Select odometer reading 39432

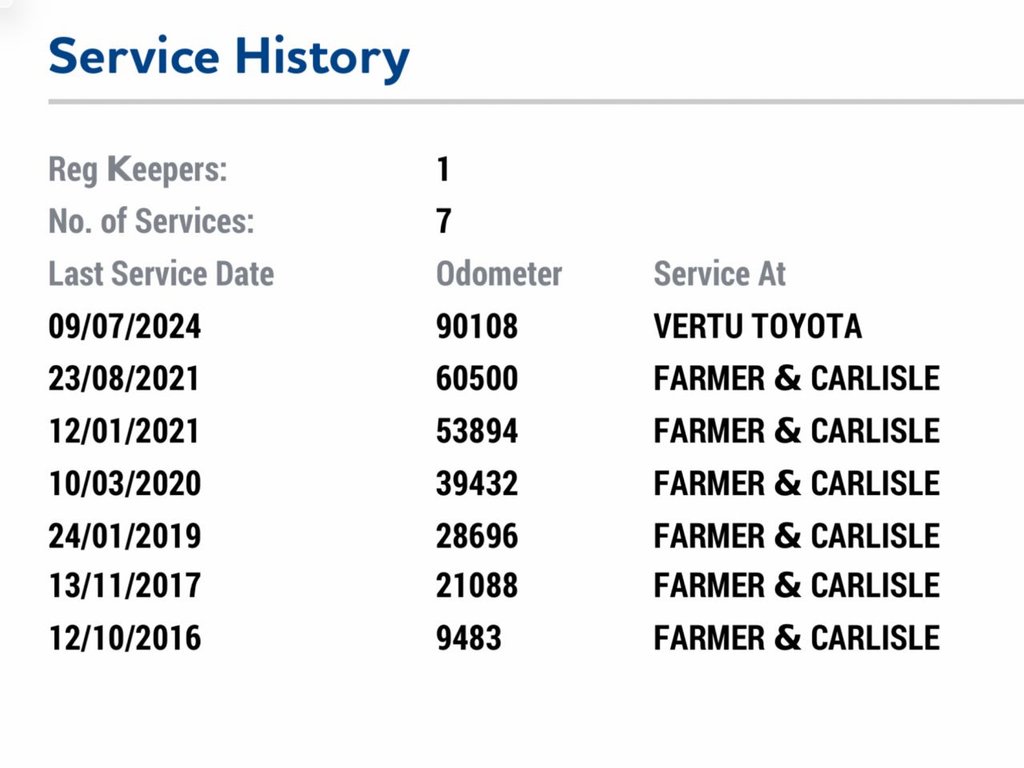(477, 483)
